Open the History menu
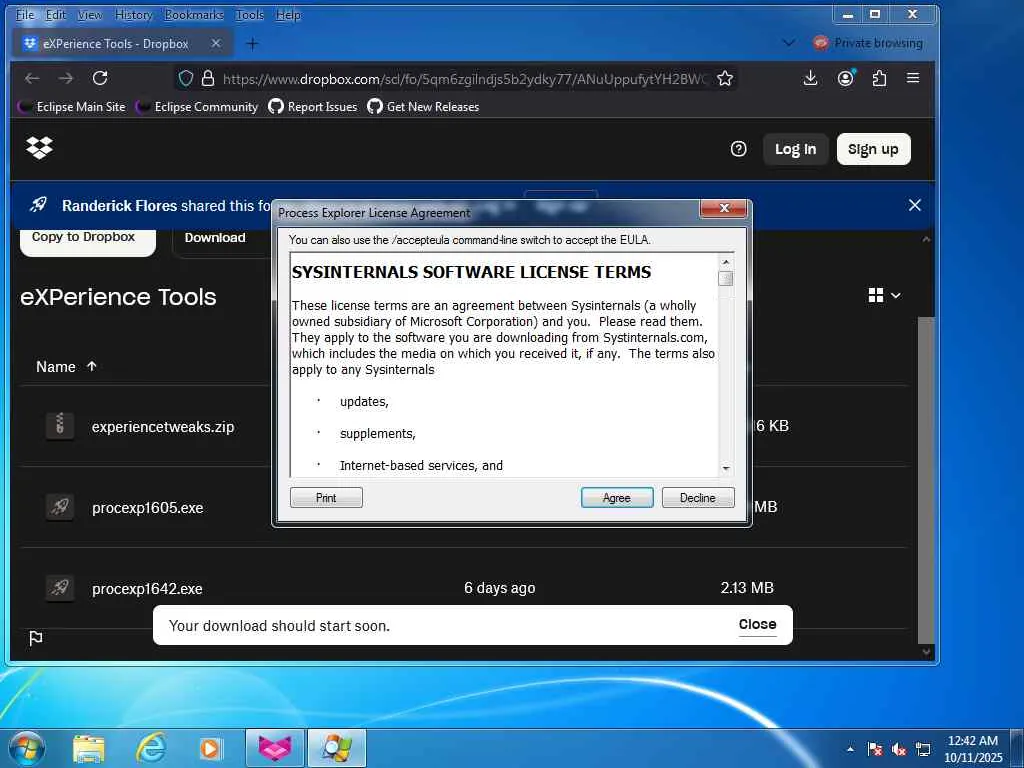 point(133,14)
